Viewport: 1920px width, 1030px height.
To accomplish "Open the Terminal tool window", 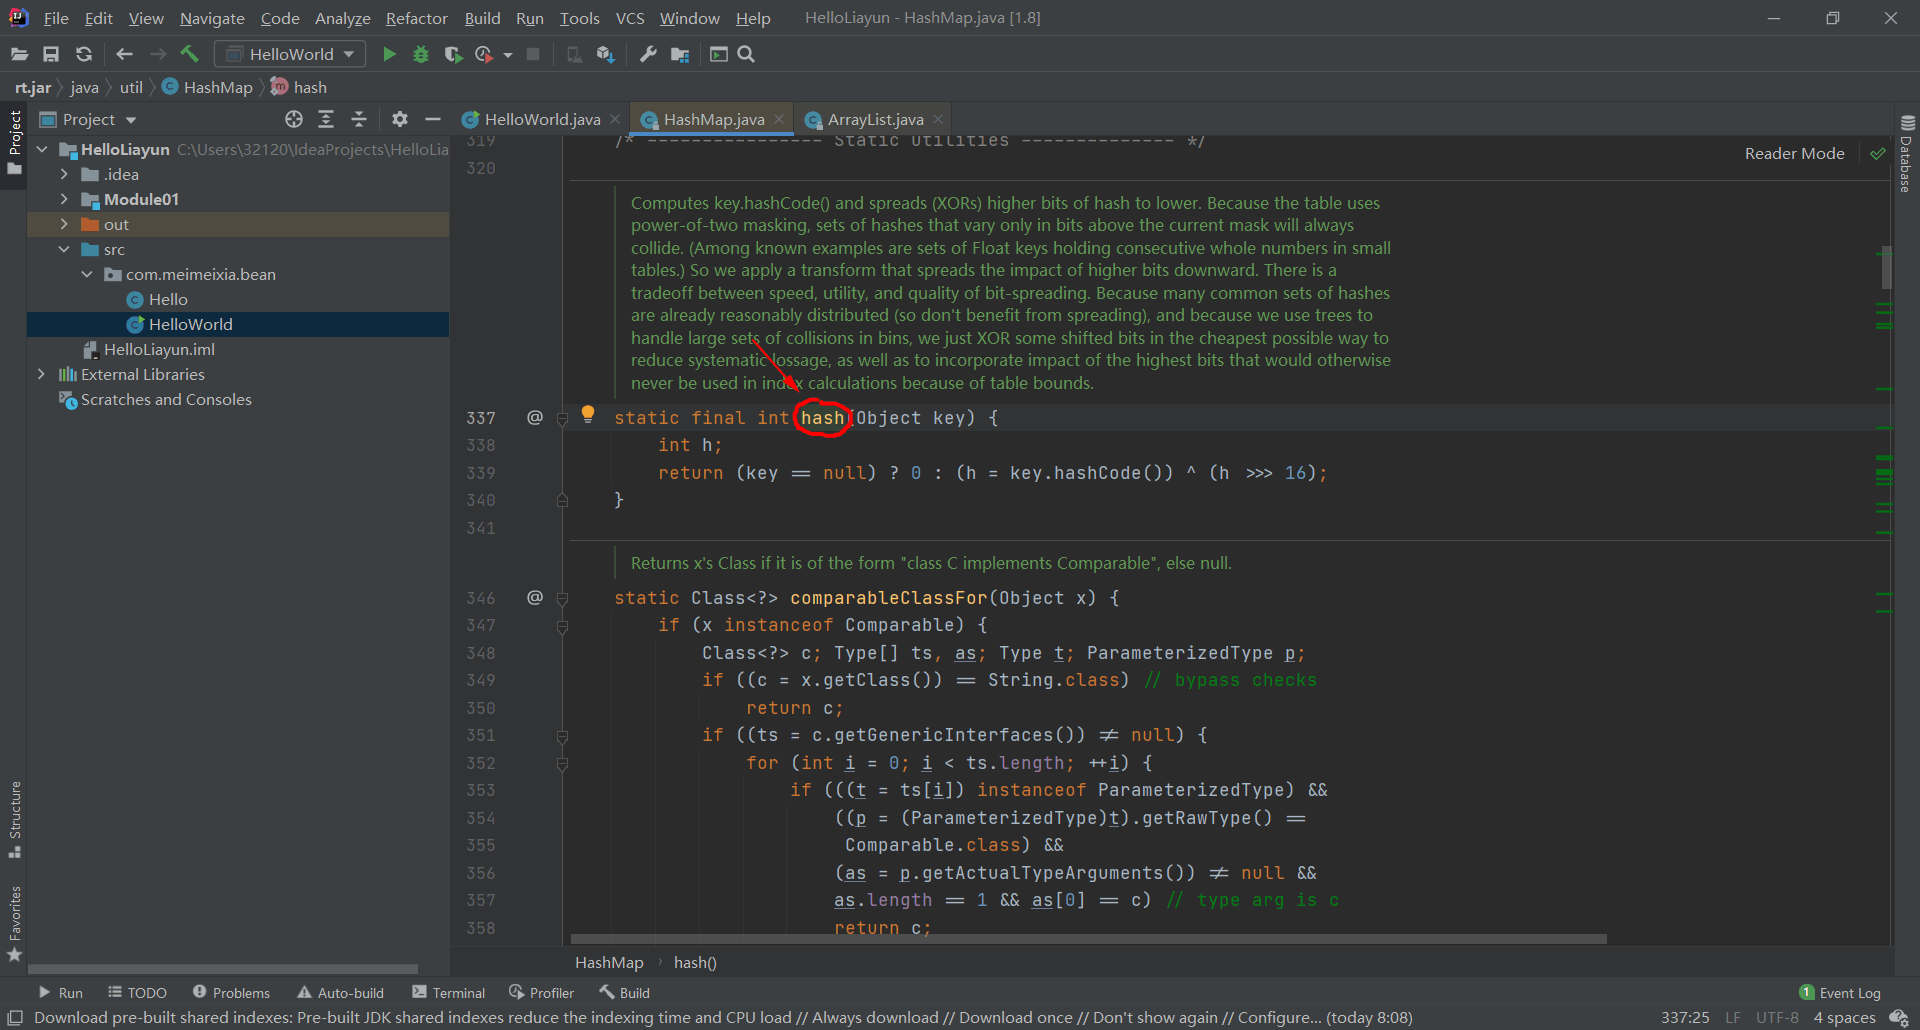I will click(x=448, y=992).
